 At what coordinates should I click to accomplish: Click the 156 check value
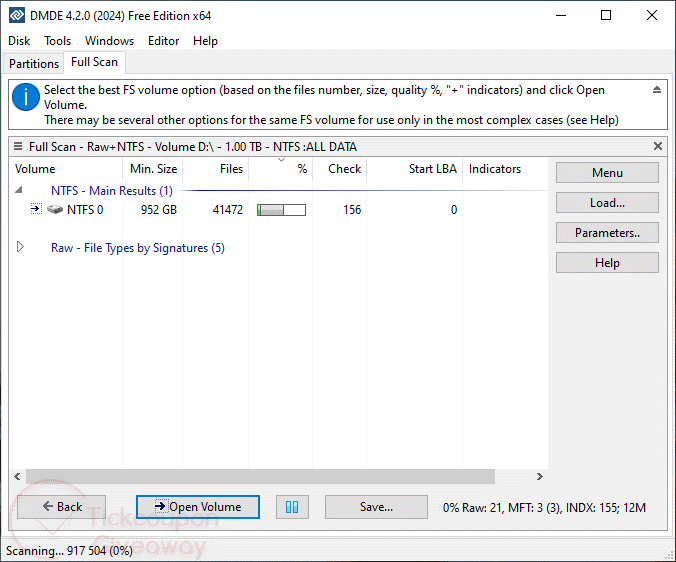[x=352, y=210]
